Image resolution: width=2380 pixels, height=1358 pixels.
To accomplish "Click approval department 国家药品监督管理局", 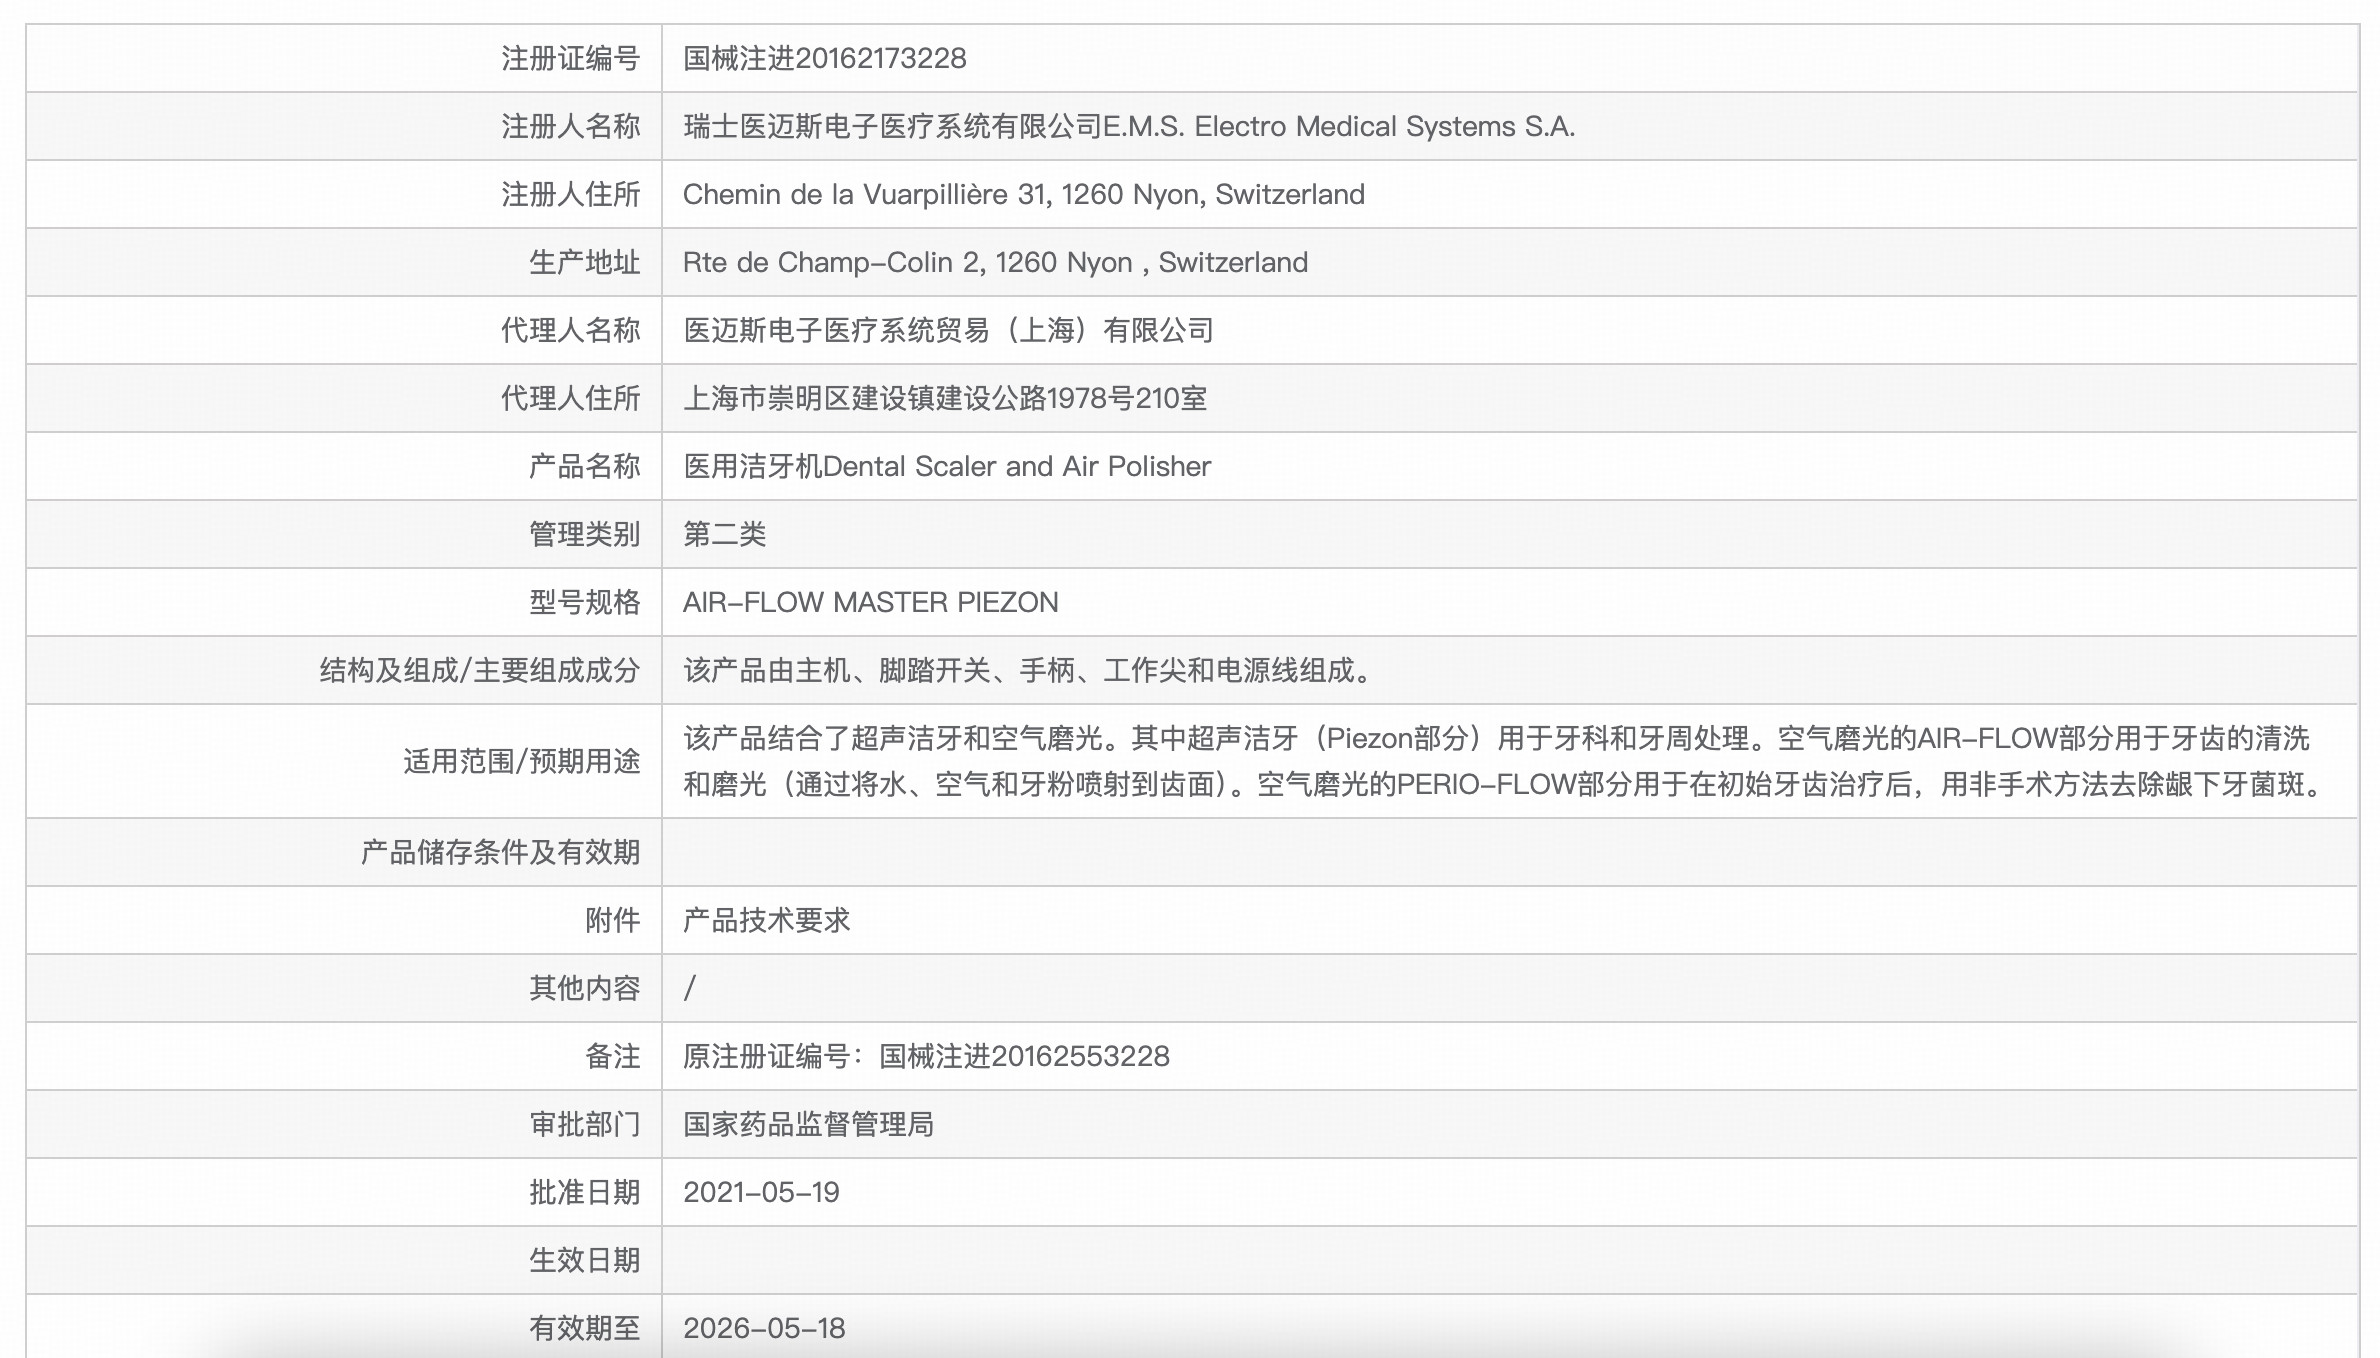I will coord(810,1124).
